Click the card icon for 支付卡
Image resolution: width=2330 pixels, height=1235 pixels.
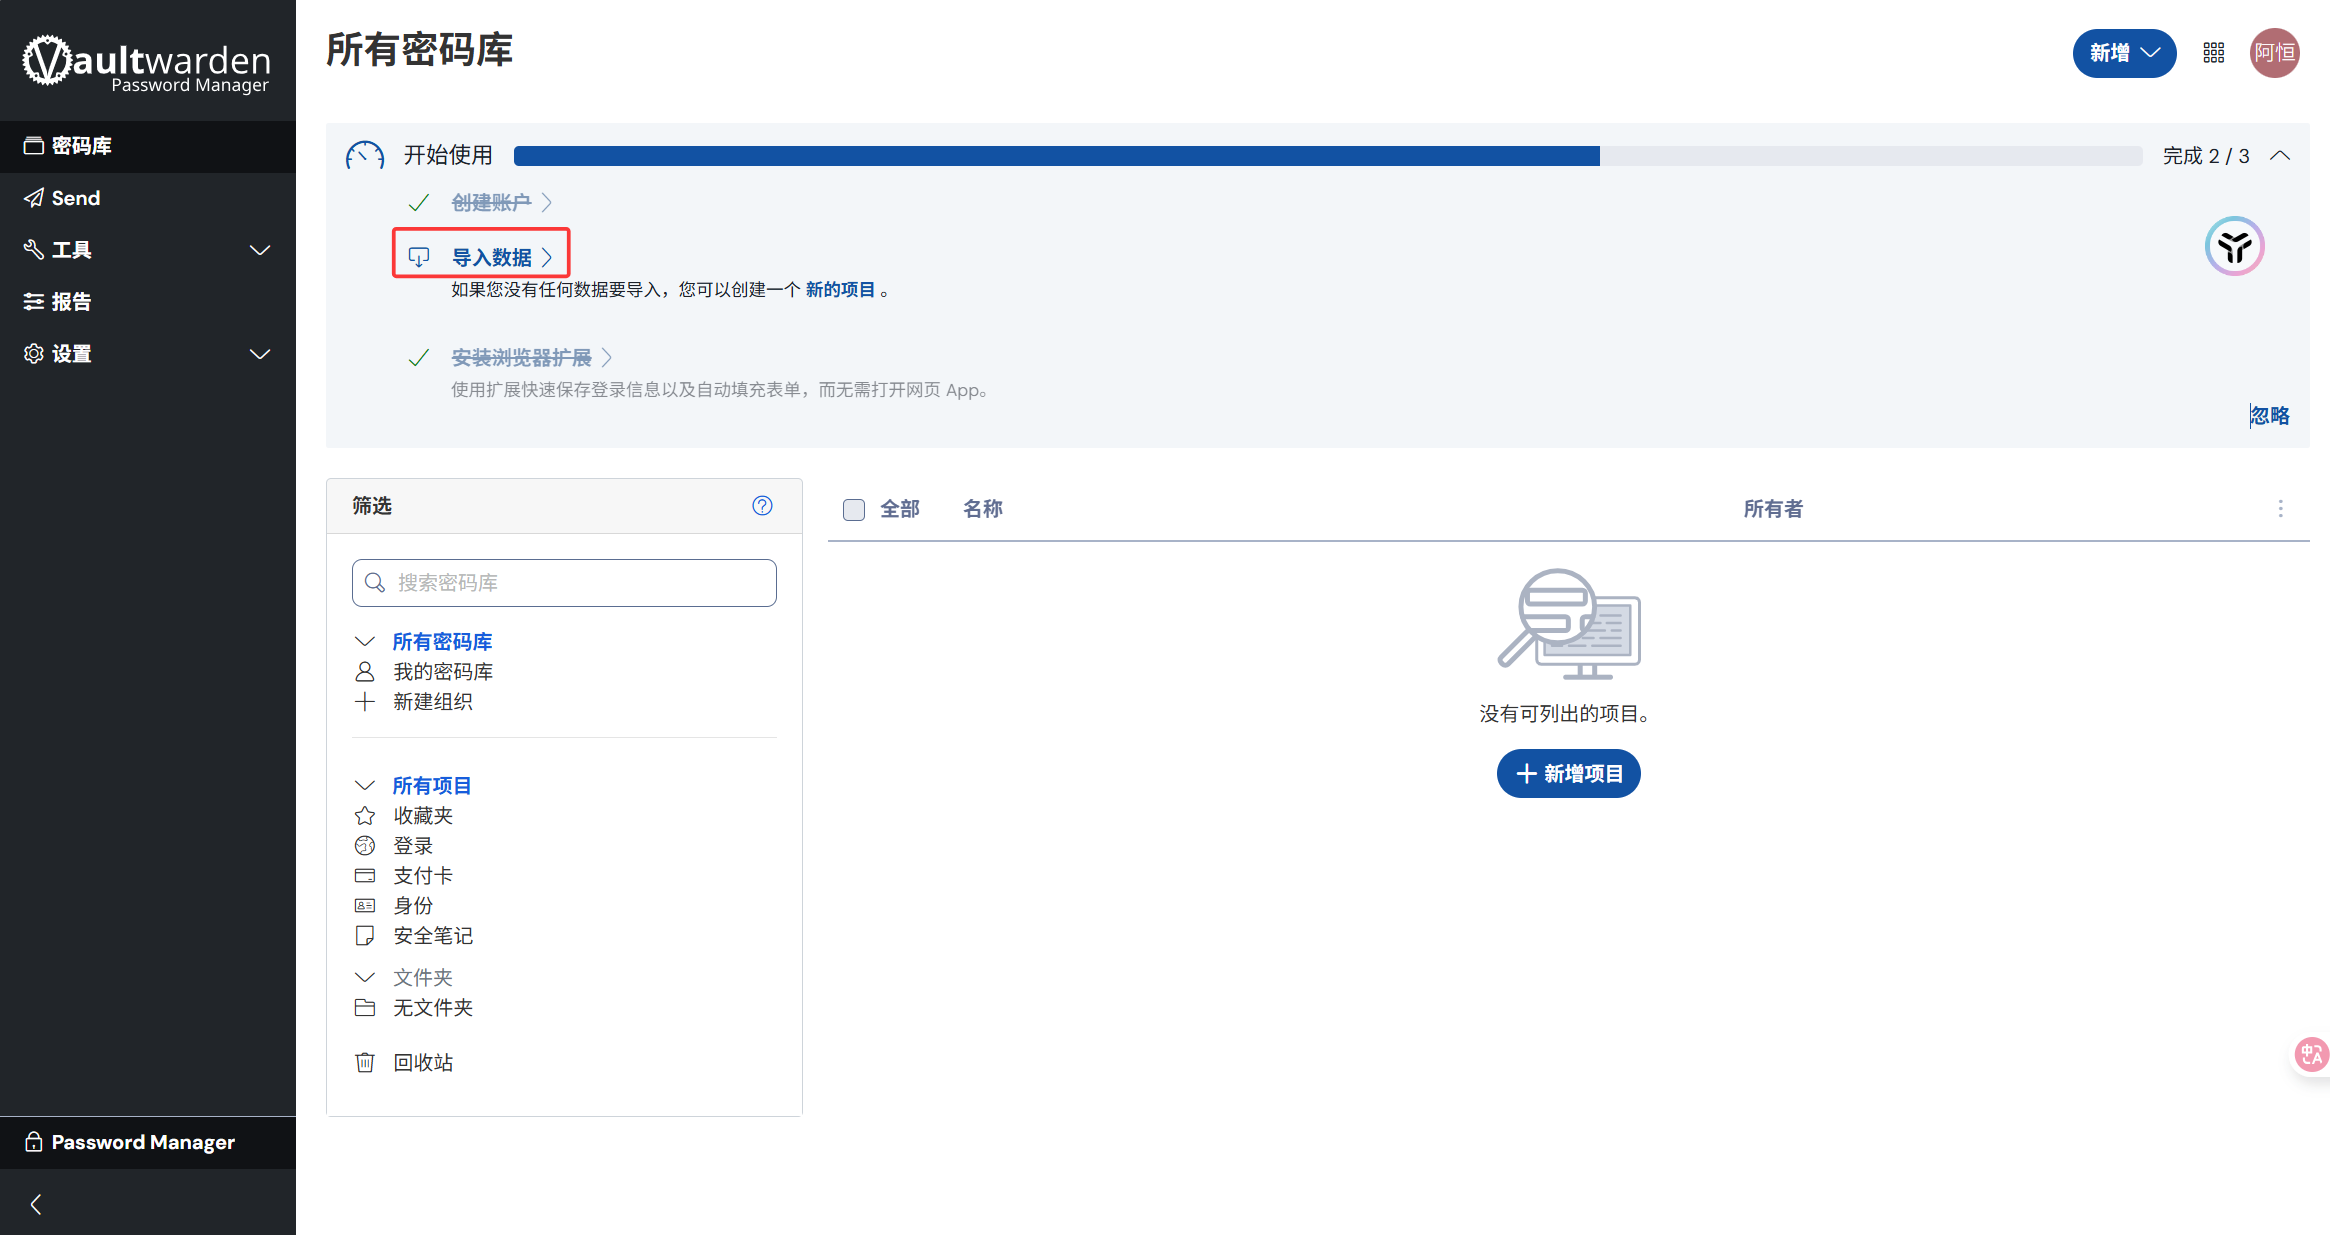[x=365, y=876]
